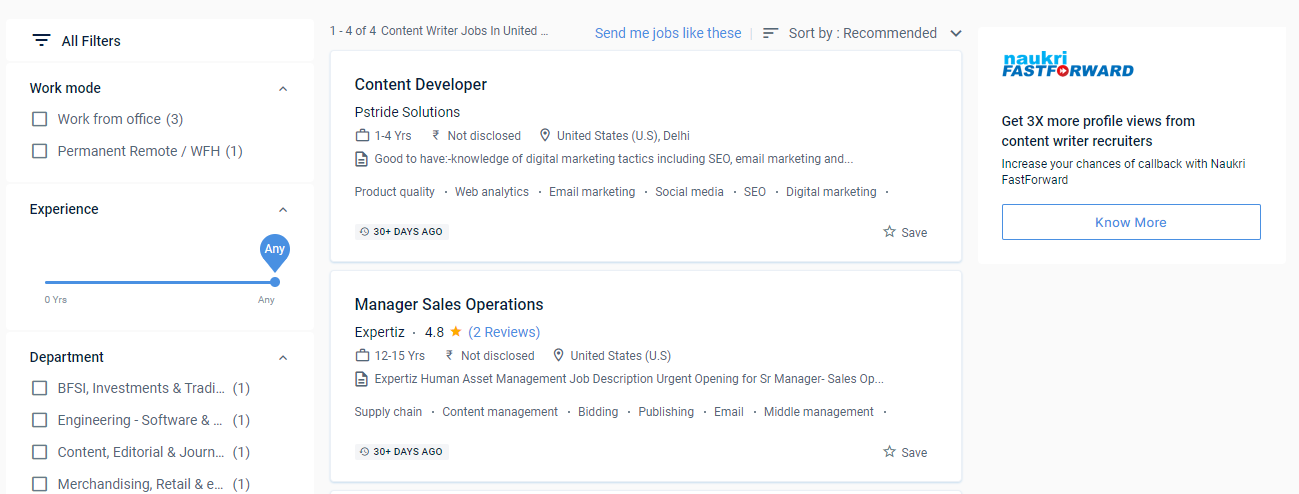Open Pstride Solutions company link
This screenshot has height=494, width=1299.
(x=407, y=112)
